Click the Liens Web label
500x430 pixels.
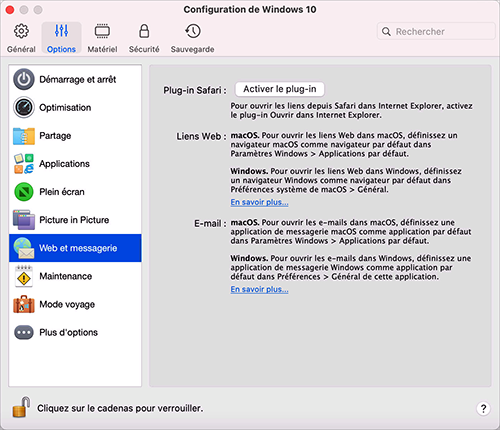pos(201,137)
